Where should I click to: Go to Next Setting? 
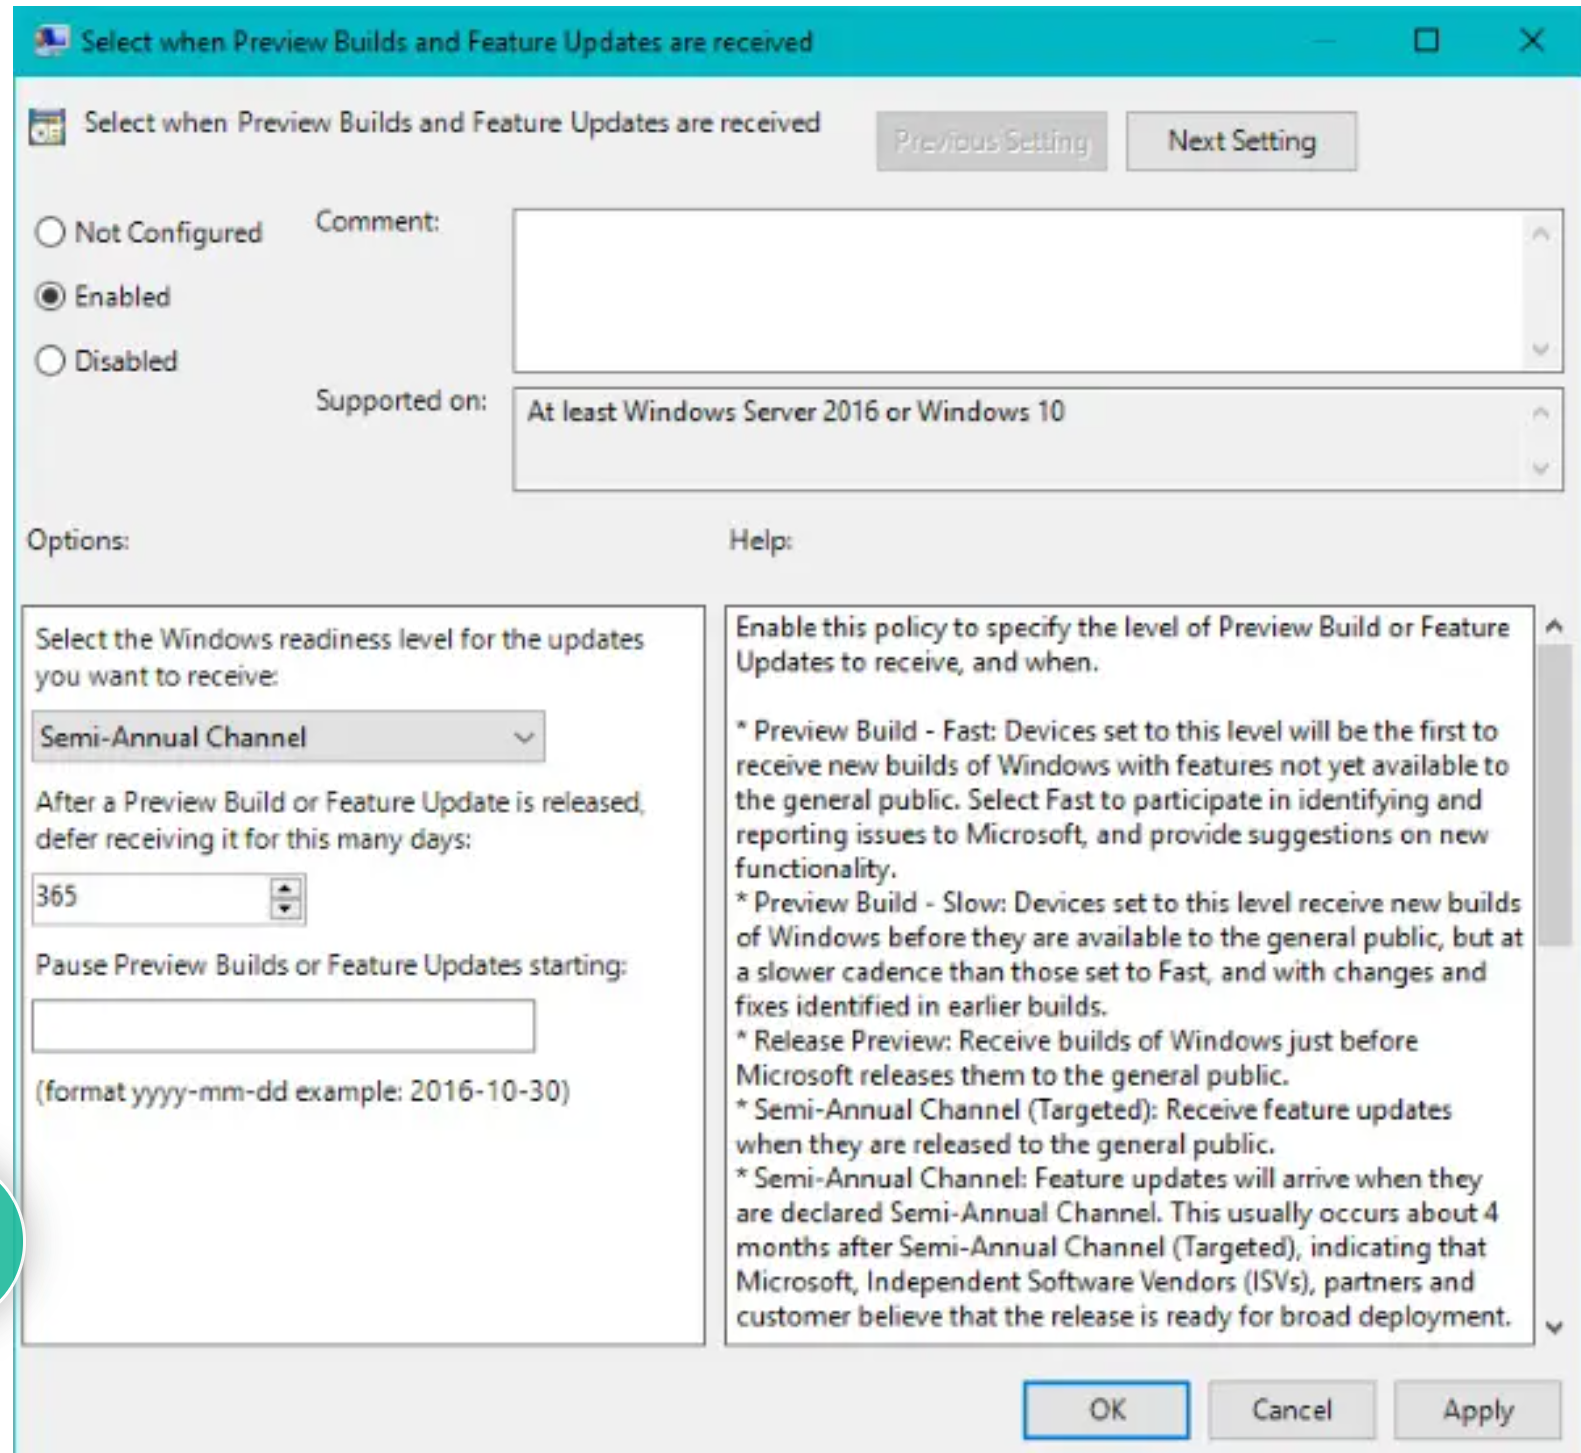(1241, 141)
